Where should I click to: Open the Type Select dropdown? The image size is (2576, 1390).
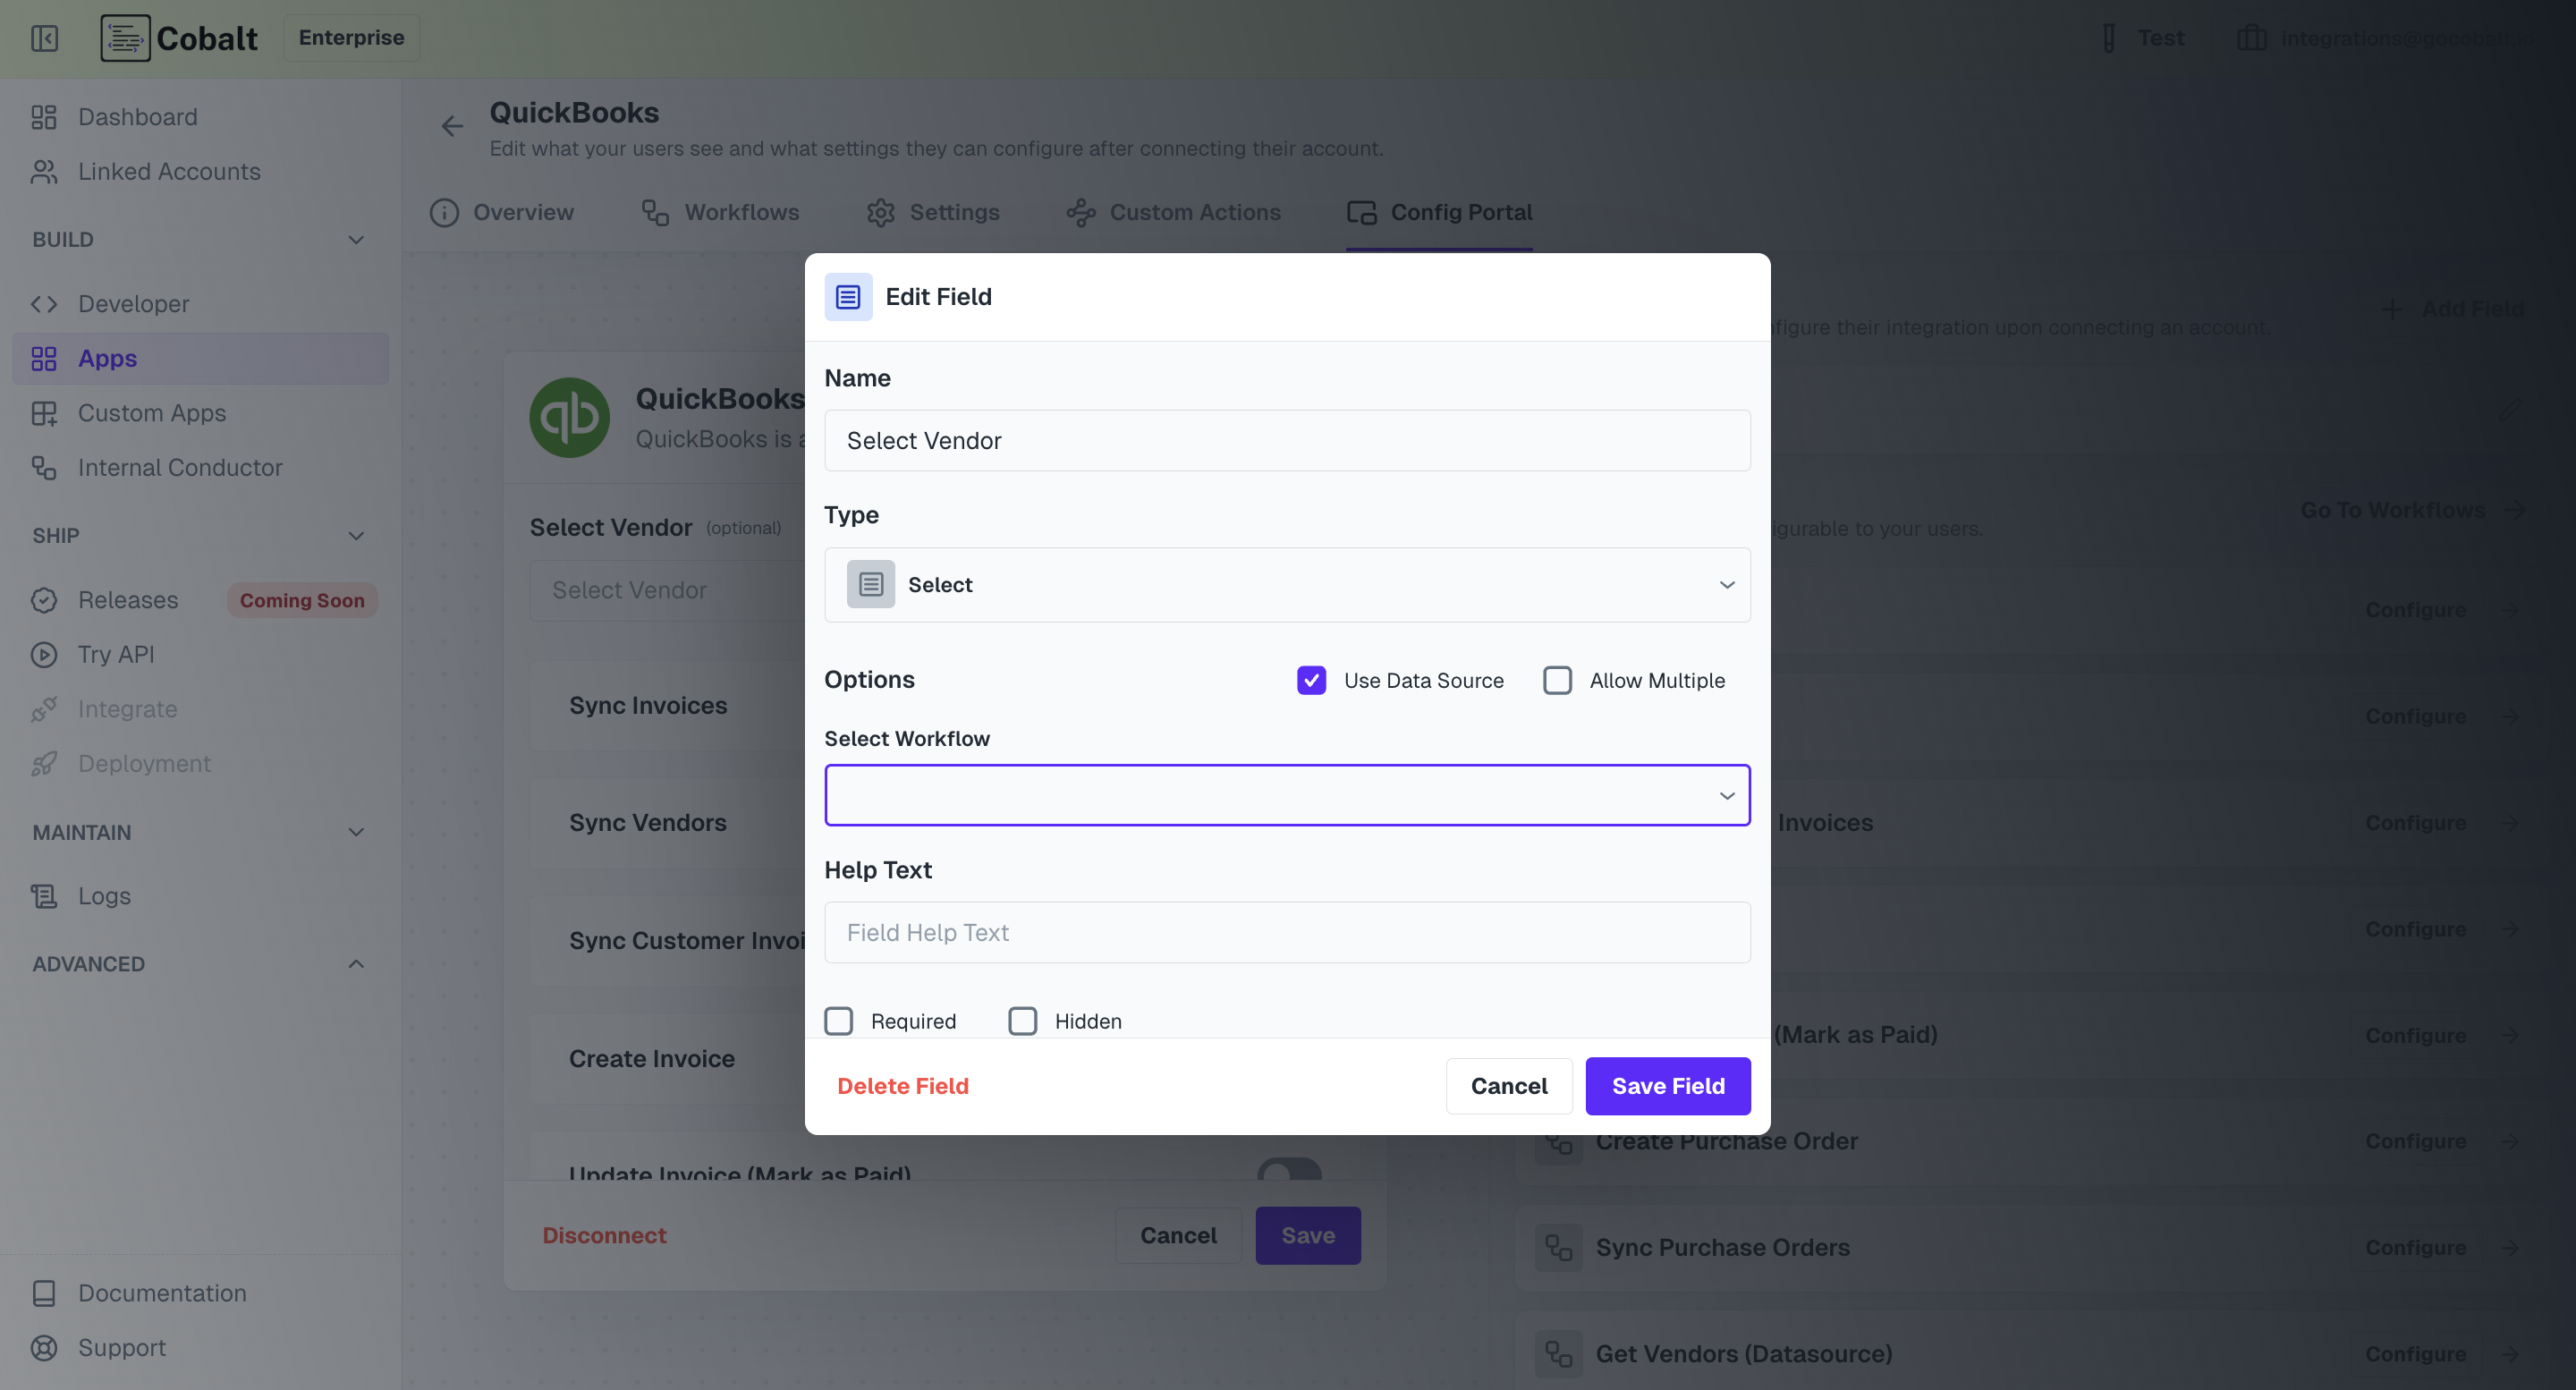pyautogui.click(x=1287, y=585)
